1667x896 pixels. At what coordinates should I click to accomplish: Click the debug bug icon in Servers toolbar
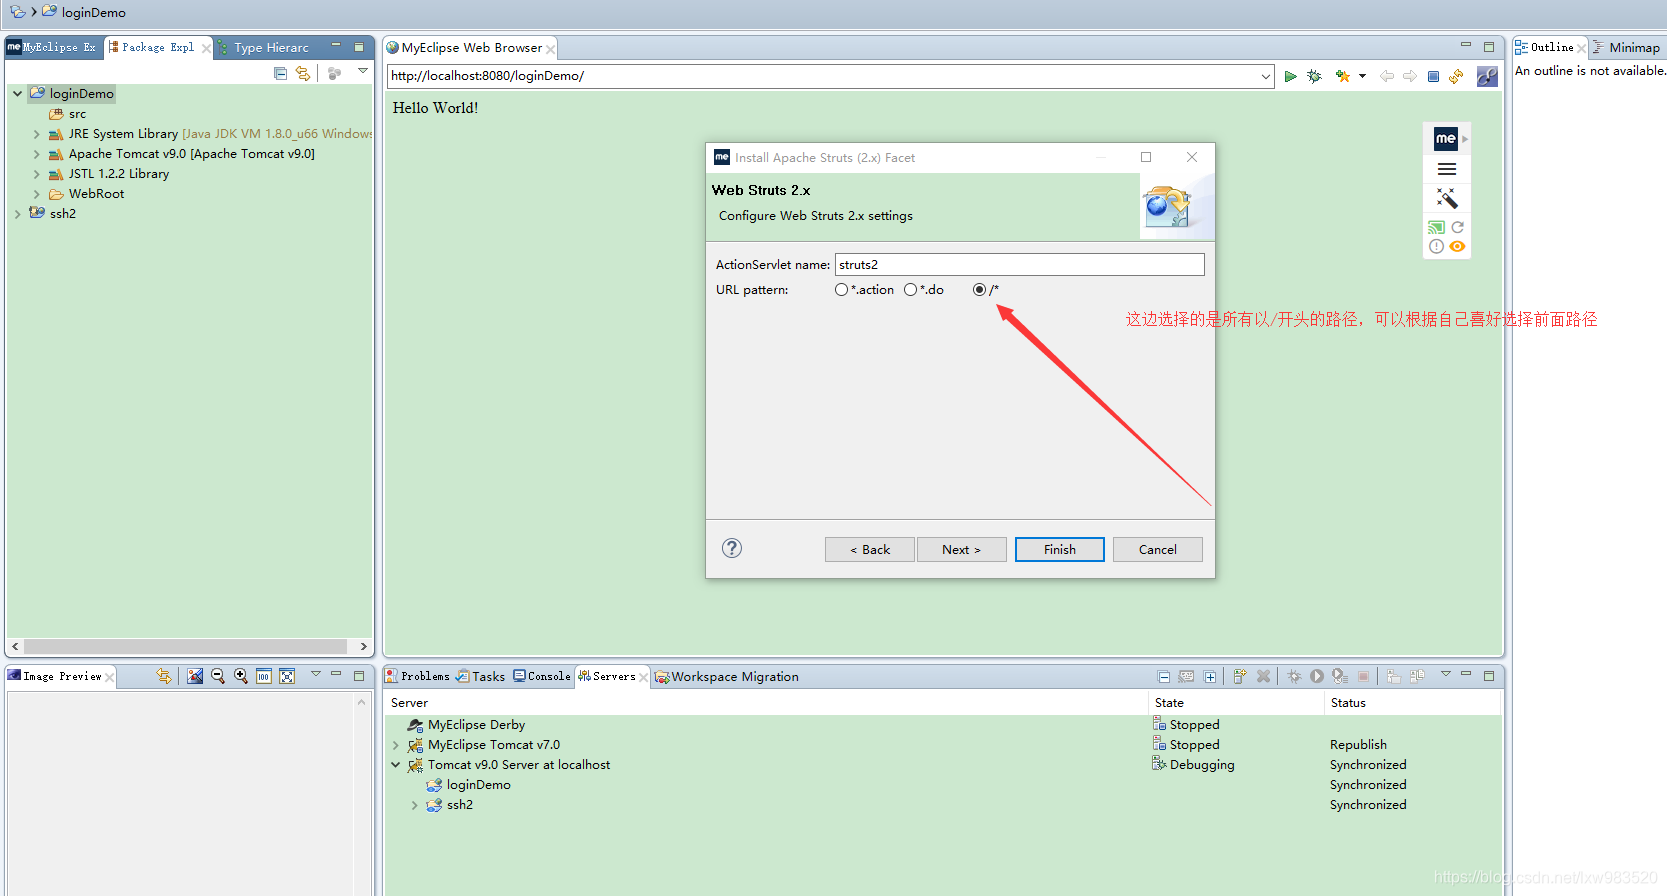click(1294, 676)
